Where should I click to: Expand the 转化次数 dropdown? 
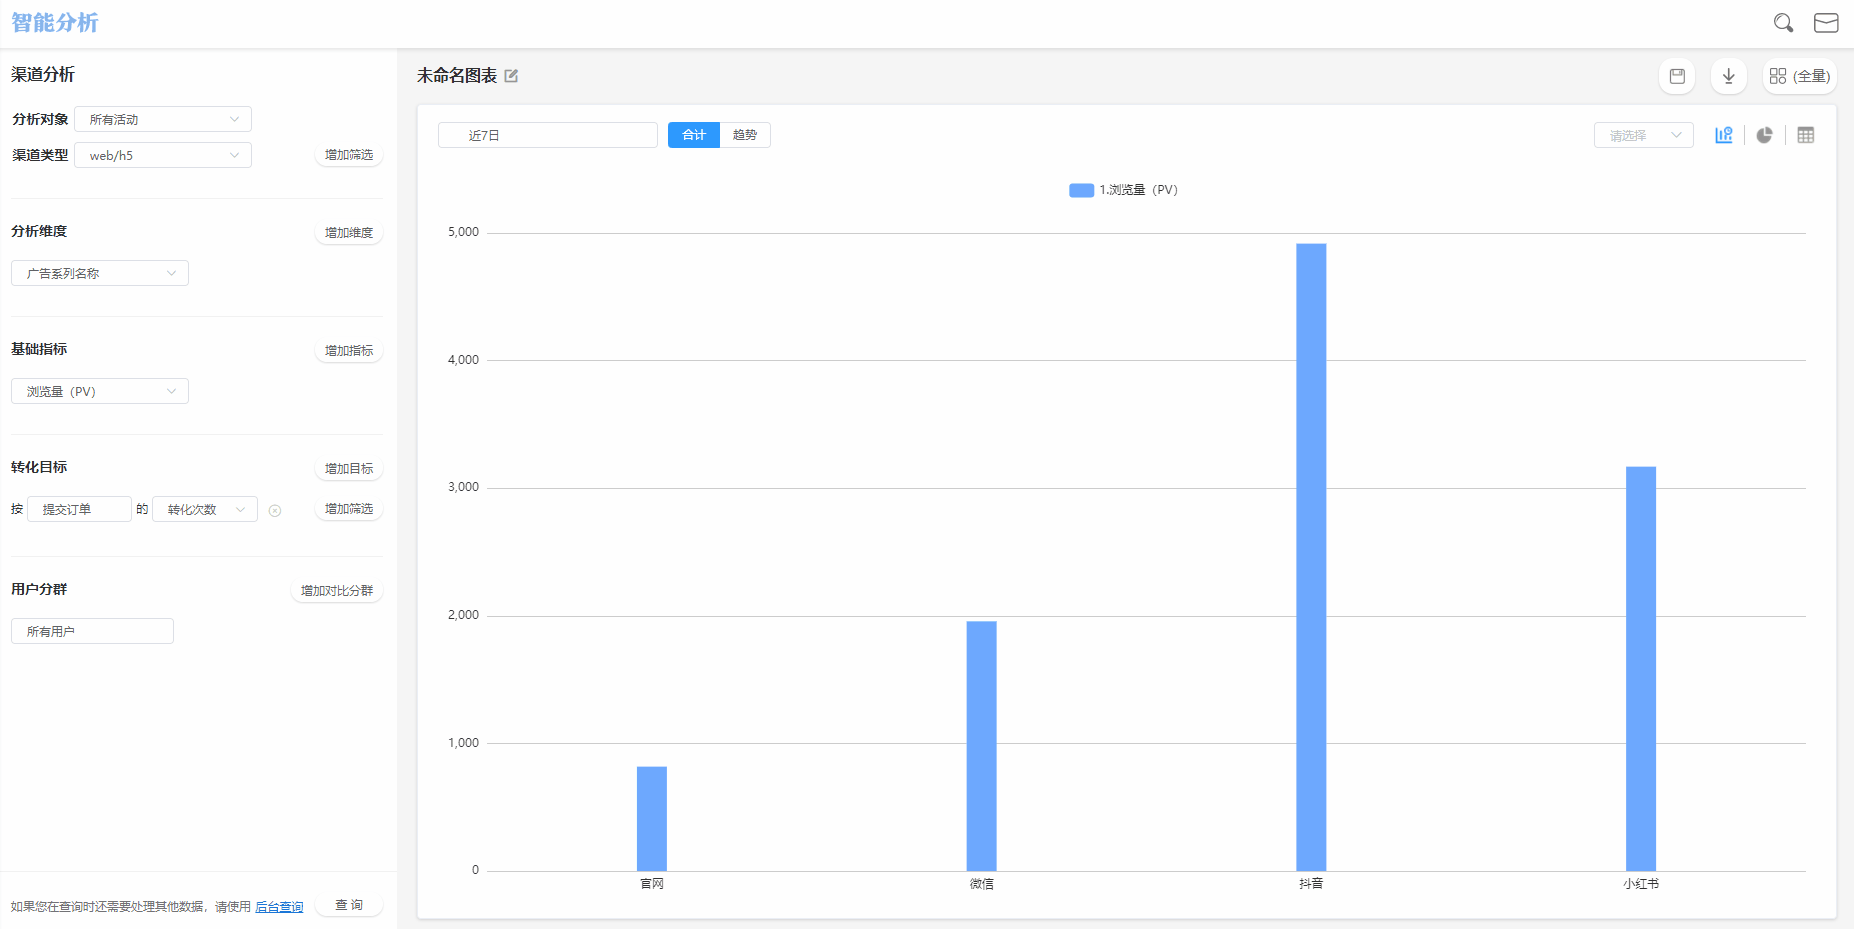[x=205, y=509]
